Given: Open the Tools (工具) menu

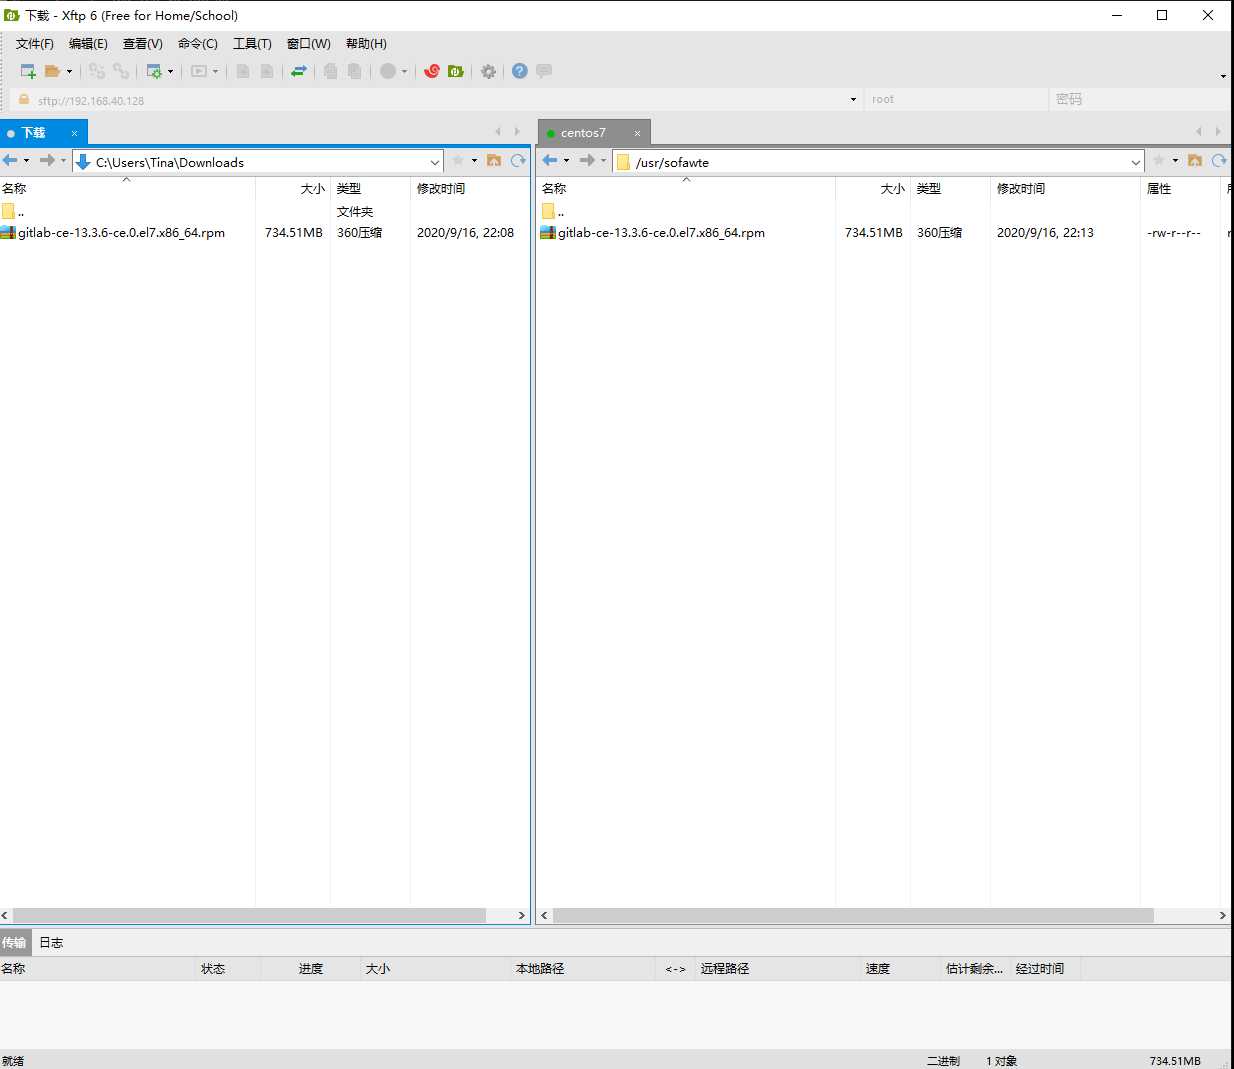Looking at the screenshot, I should click(x=252, y=44).
